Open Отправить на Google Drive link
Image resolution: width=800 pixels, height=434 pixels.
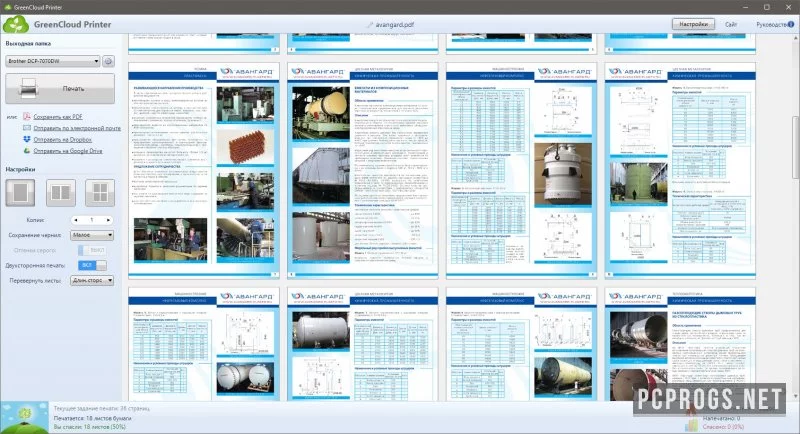[68, 151]
